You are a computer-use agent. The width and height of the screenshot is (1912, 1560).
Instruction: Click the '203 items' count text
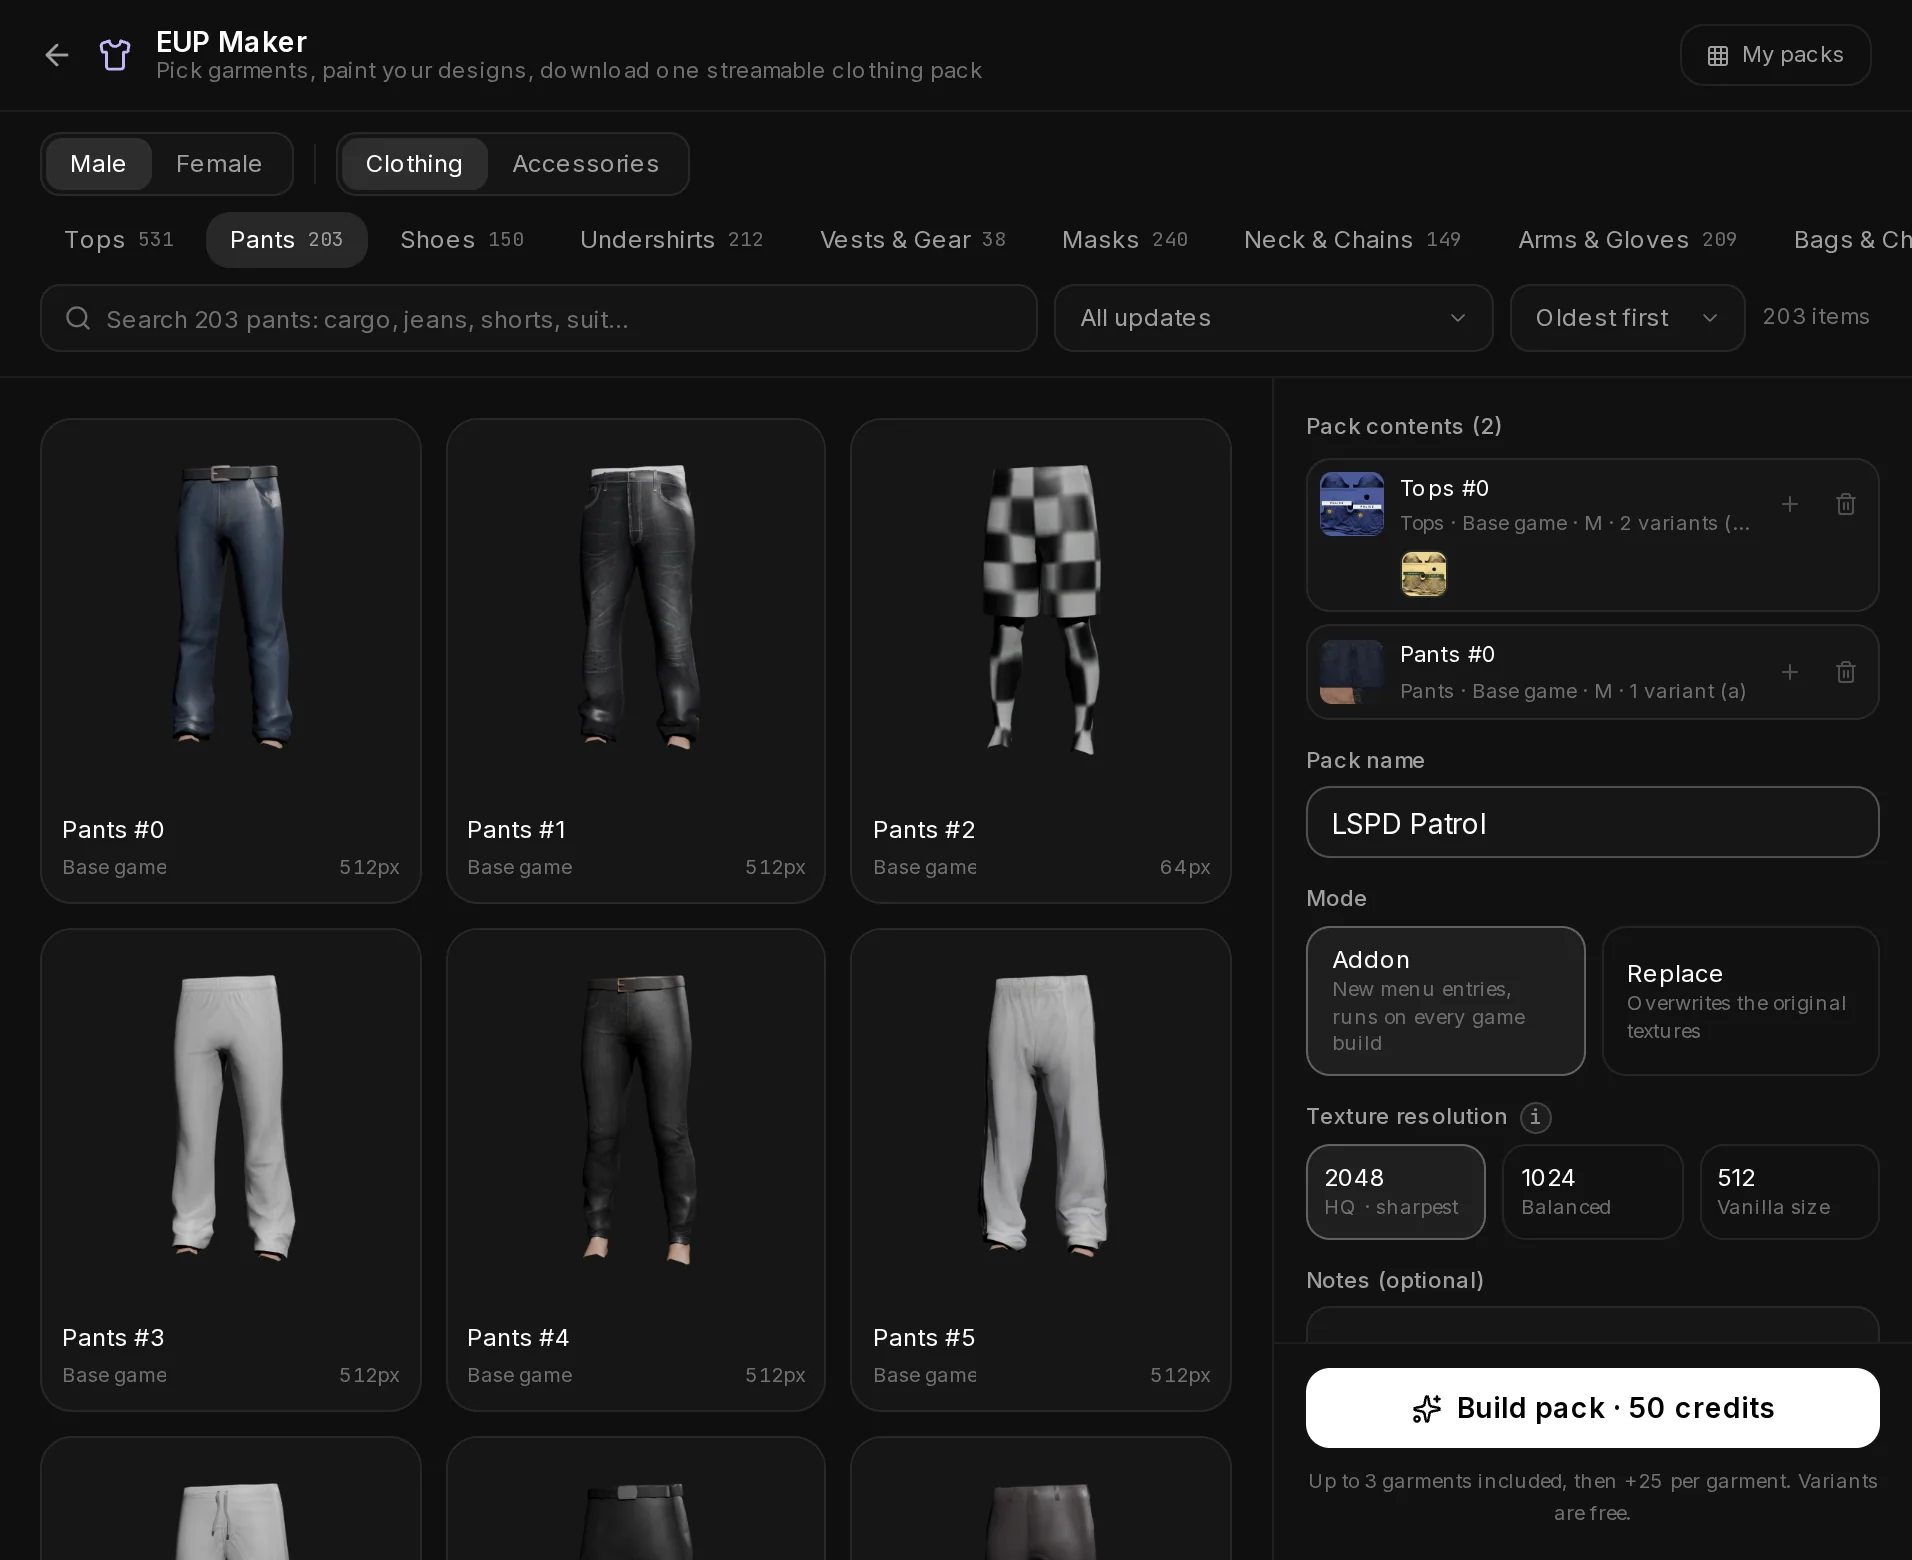click(x=1816, y=317)
